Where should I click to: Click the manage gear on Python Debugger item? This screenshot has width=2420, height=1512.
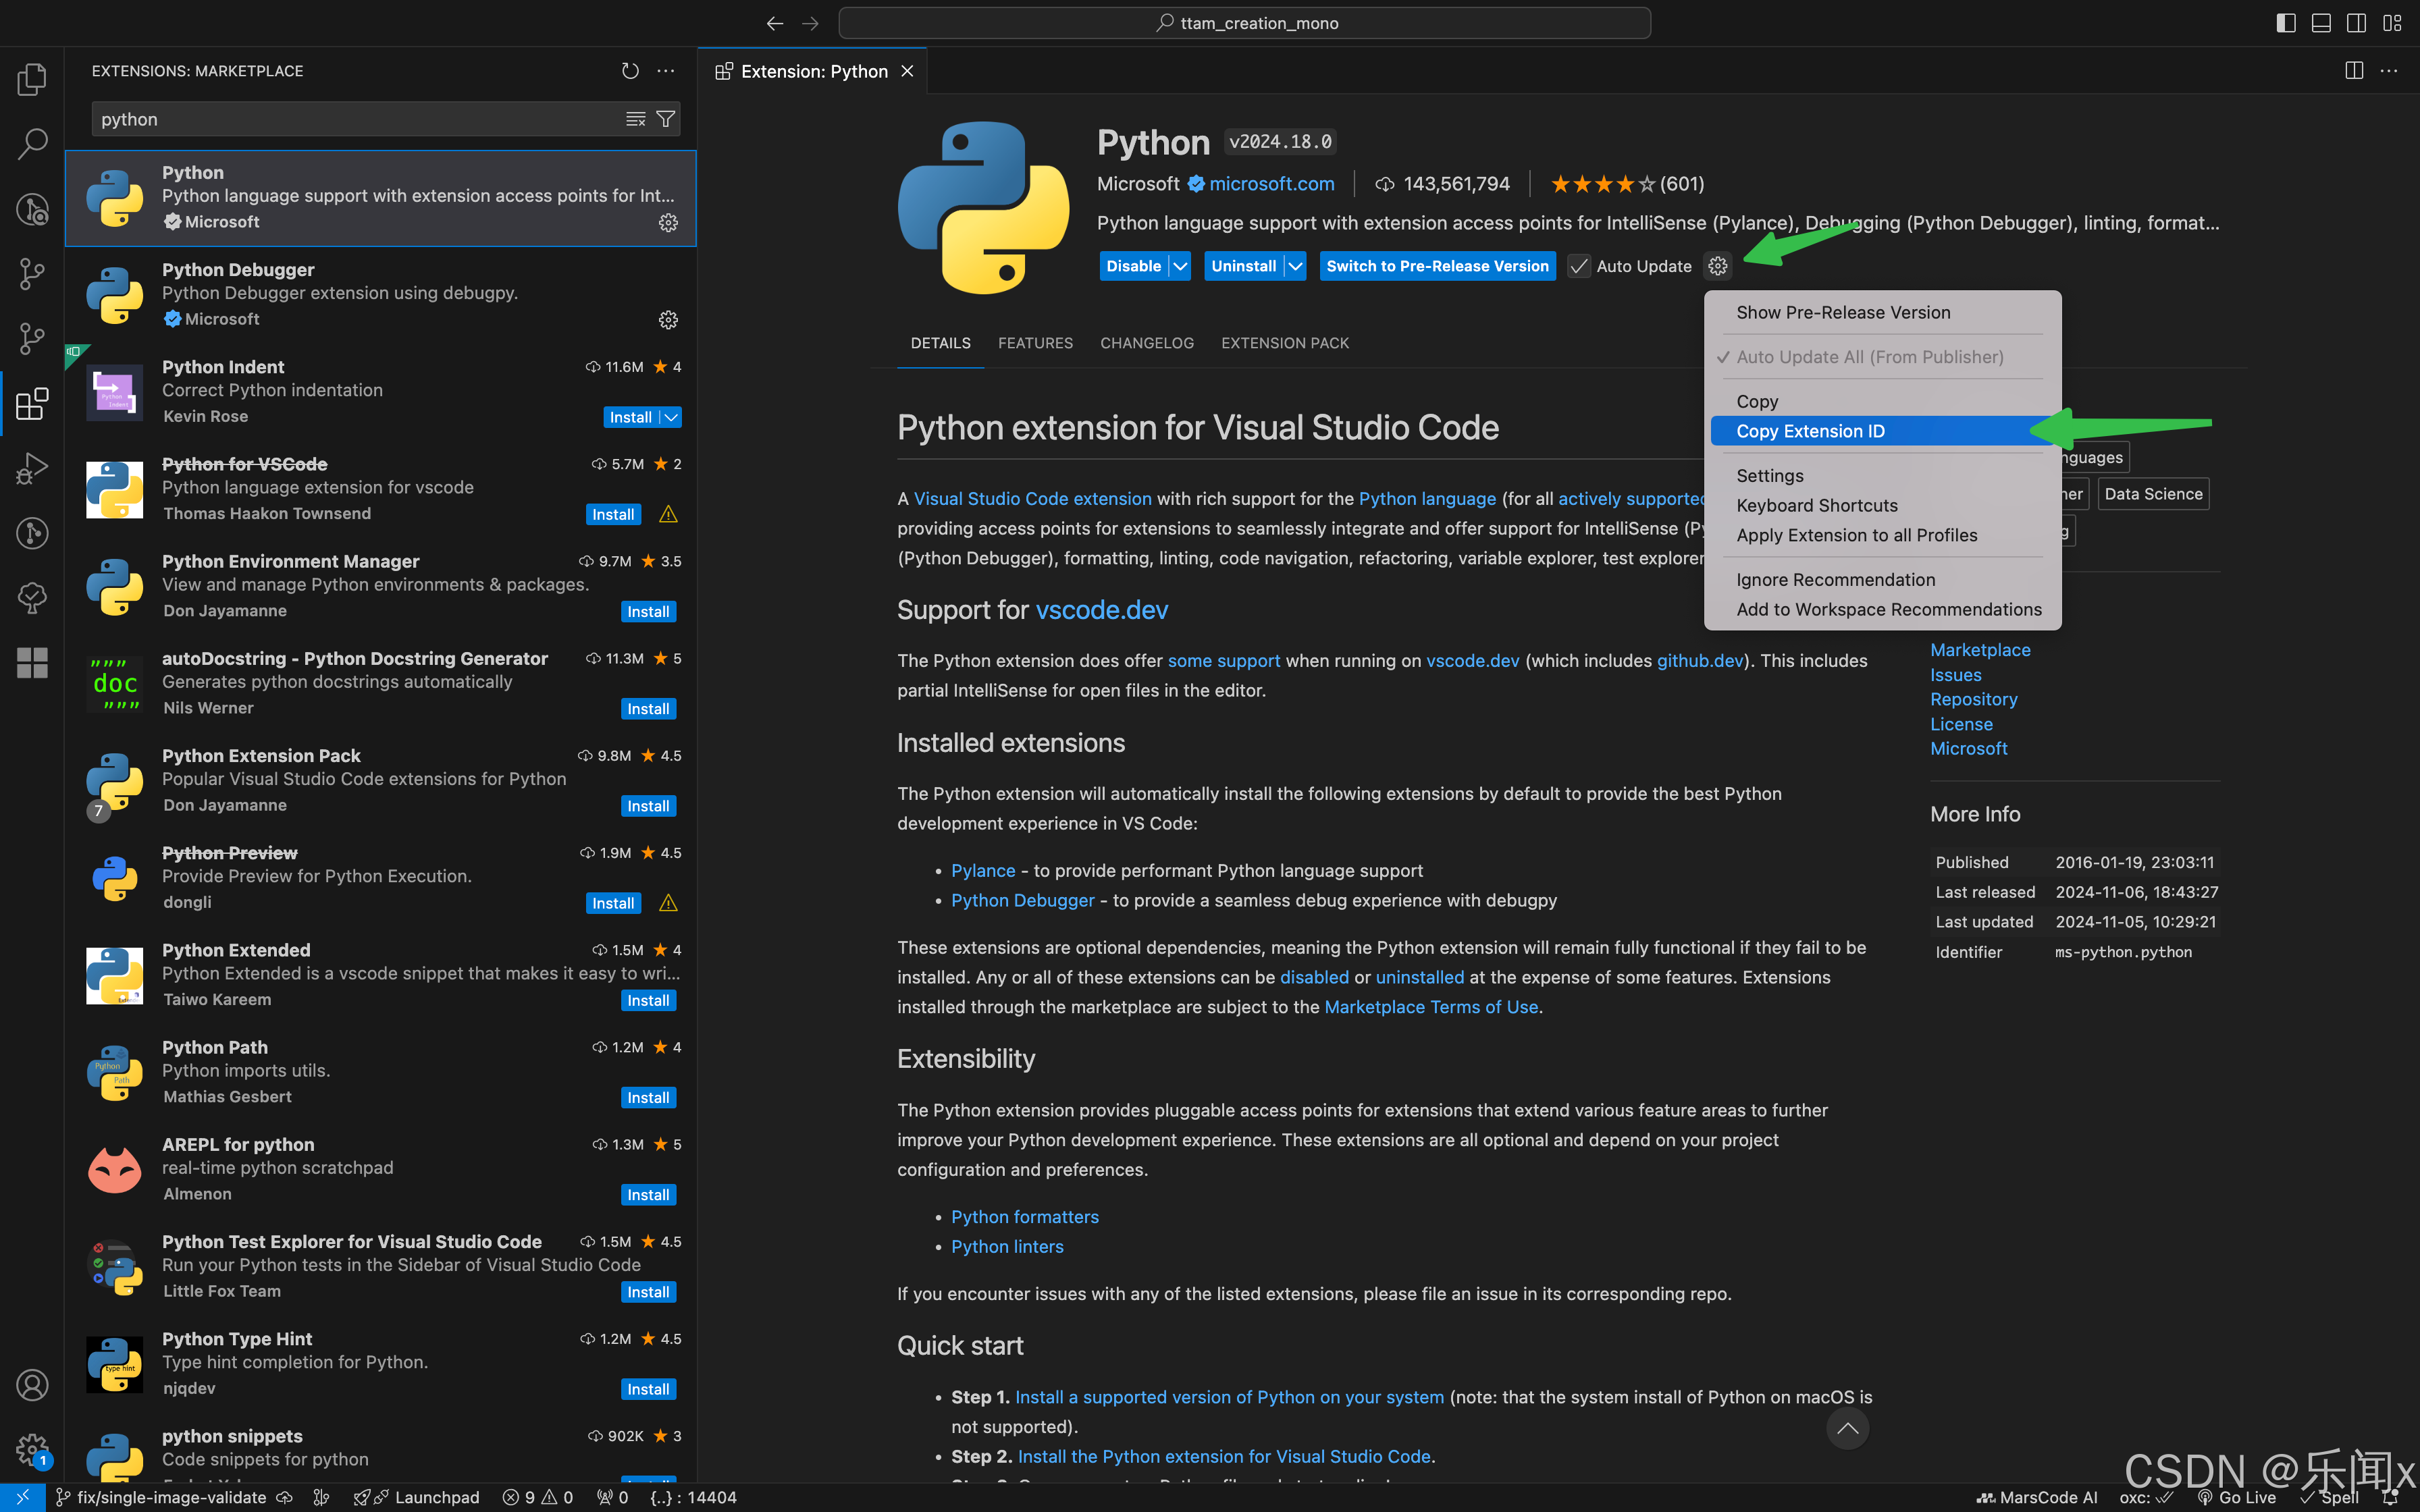pos(668,320)
